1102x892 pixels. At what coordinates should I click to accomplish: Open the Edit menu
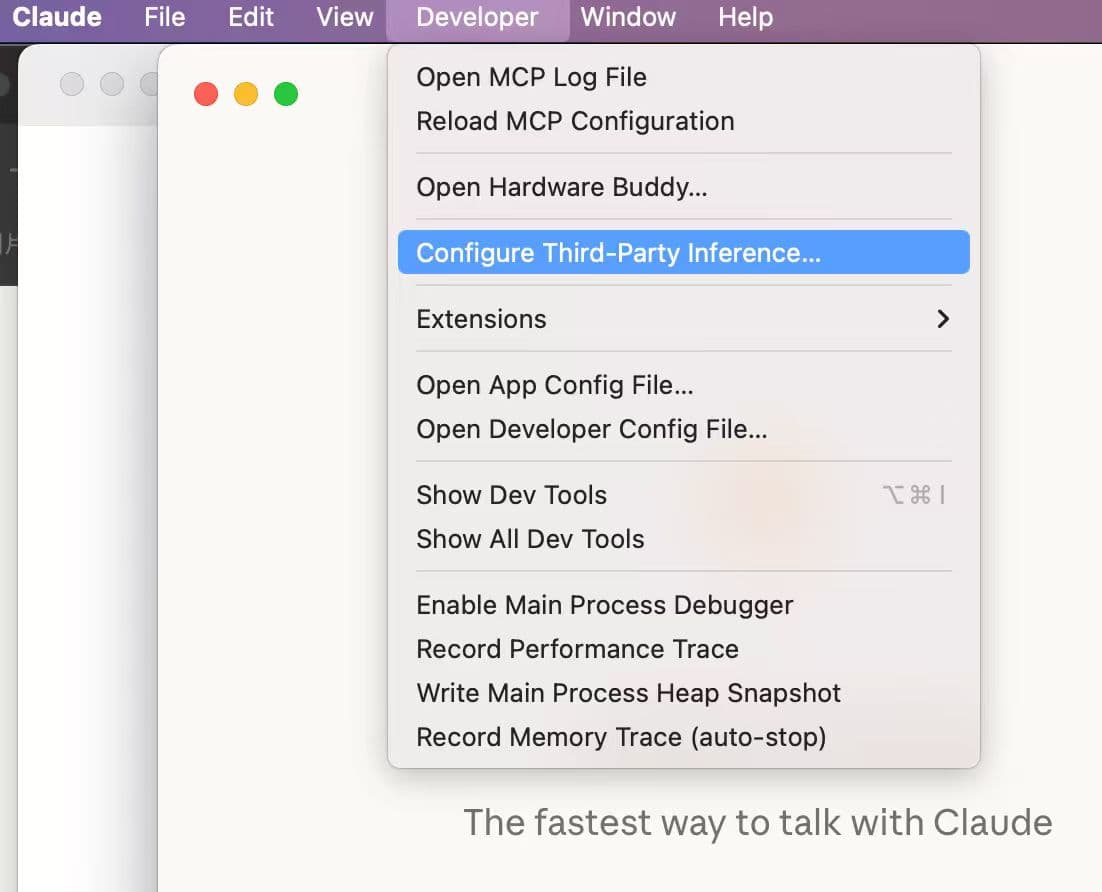[x=251, y=17]
